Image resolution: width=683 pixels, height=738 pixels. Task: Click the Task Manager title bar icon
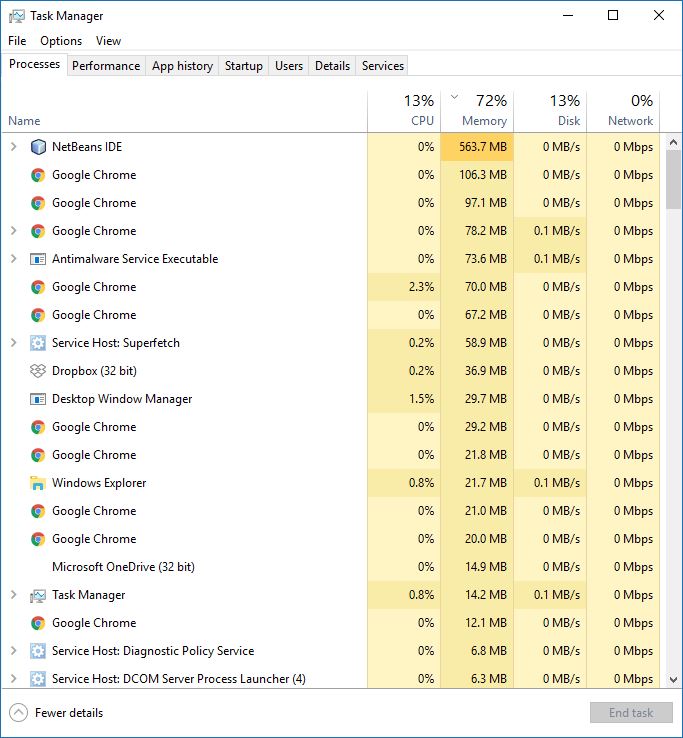point(16,16)
